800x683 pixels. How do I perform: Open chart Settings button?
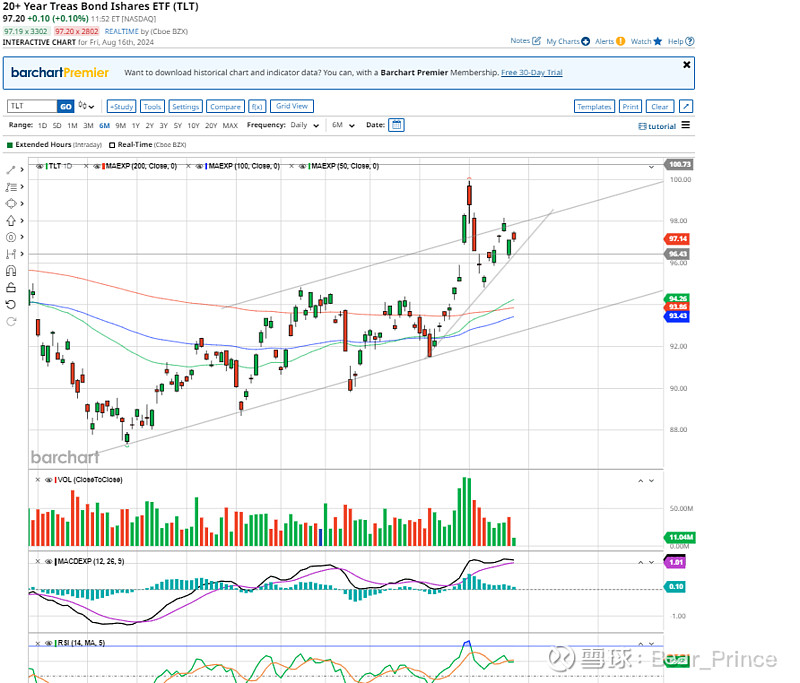click(x=185, y=106)
